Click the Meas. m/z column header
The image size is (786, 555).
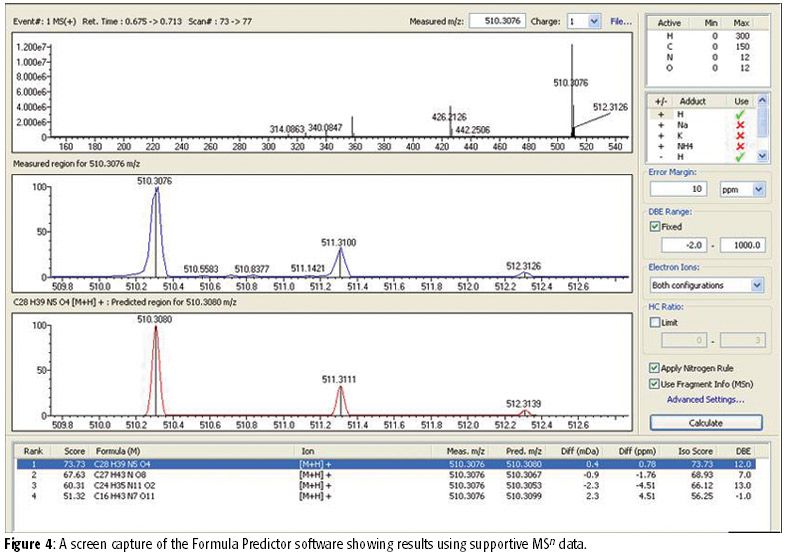(x=466, y=451)
